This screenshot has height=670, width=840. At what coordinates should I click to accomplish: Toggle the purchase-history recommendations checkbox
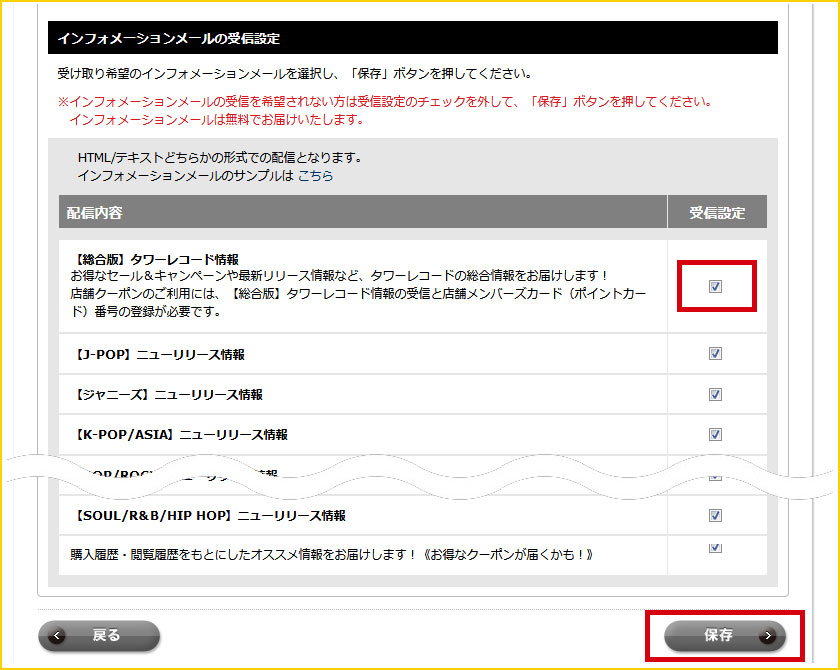click(715, 548)
